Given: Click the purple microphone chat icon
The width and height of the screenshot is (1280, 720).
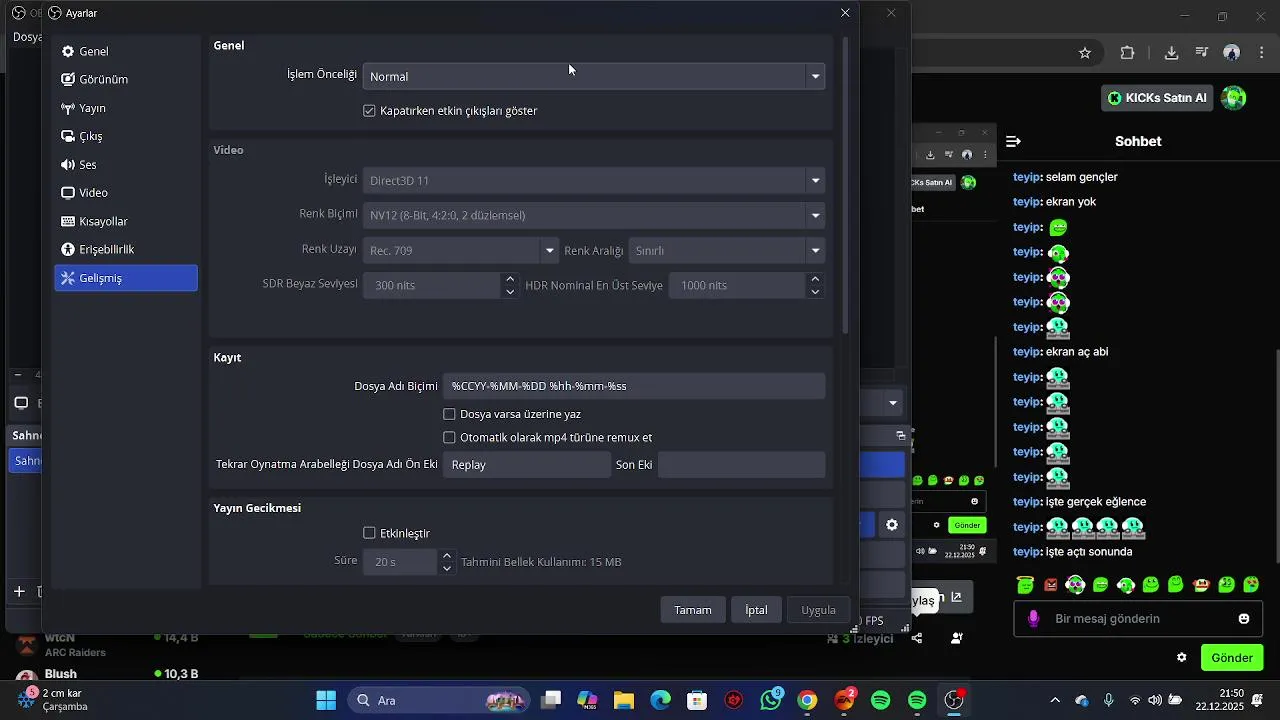Looking at the screenshot, I should (1034, 619).
